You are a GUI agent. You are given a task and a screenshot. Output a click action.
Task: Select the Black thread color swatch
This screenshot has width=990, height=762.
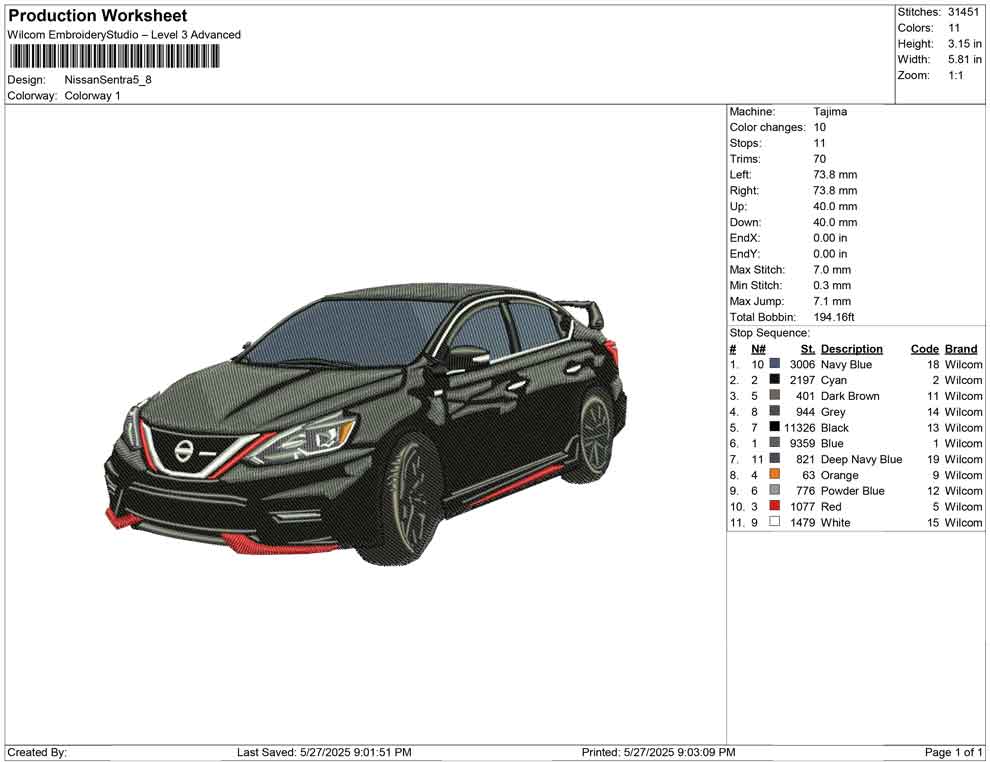pyautogui.click(x=775, y=427)
